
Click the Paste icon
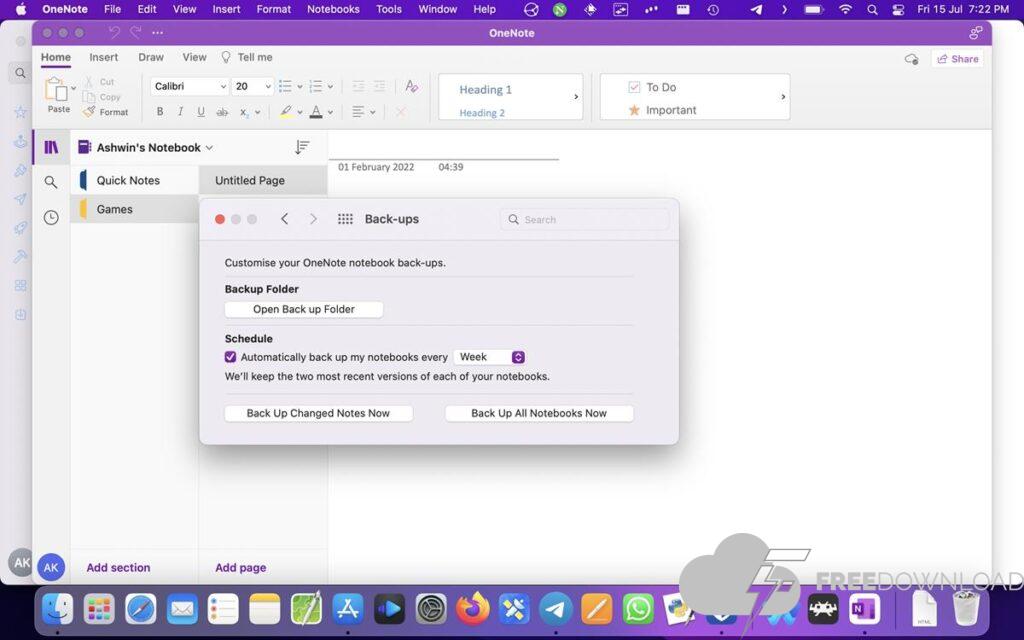[x=57, y=92]
